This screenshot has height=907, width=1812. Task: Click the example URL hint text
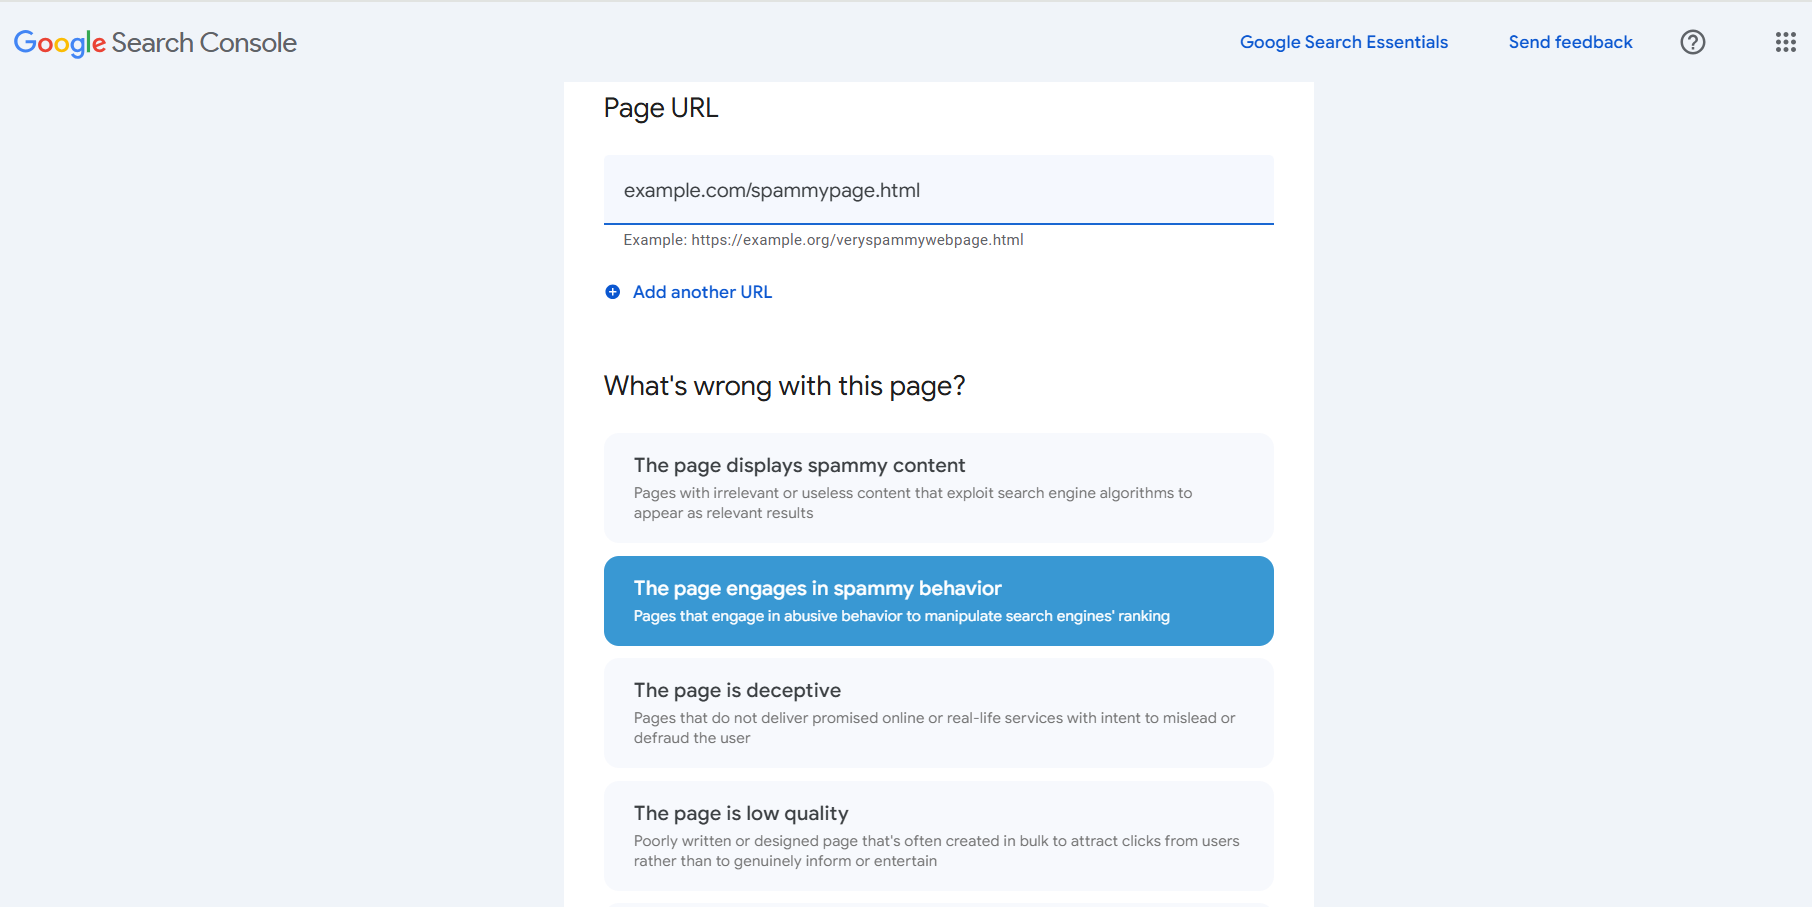tap(823, 240)
